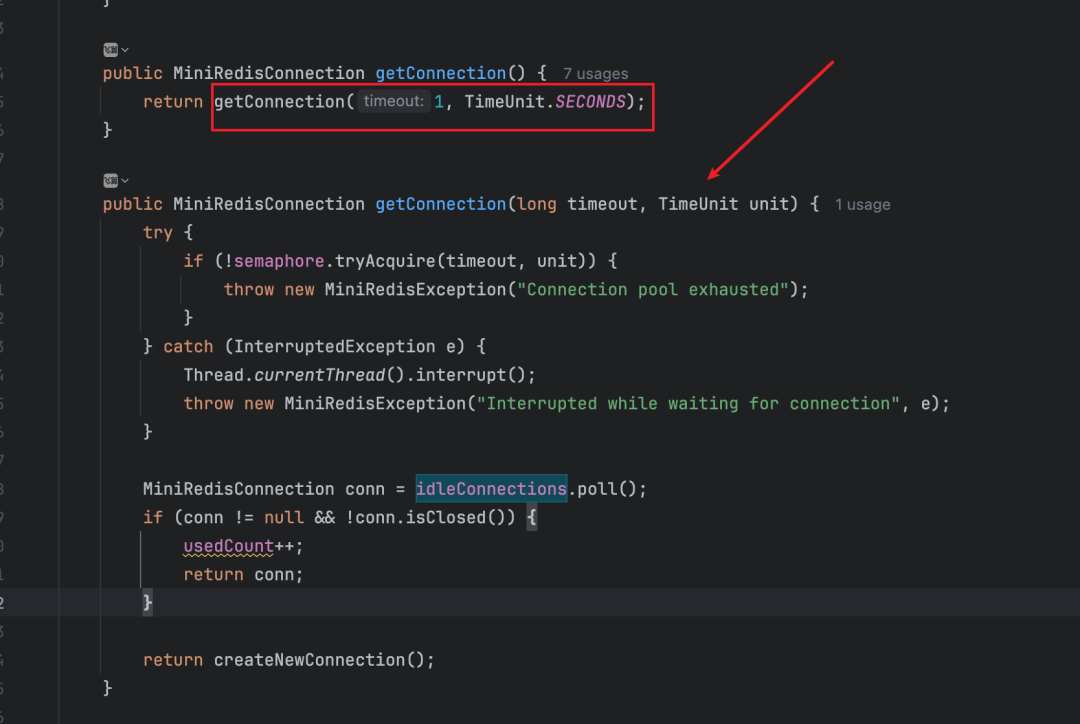Expand the chevron above getConnection(long timeout, TimeUnit unit)
The width and height of the screenshot is (1080, 724).
coord(125,180)
